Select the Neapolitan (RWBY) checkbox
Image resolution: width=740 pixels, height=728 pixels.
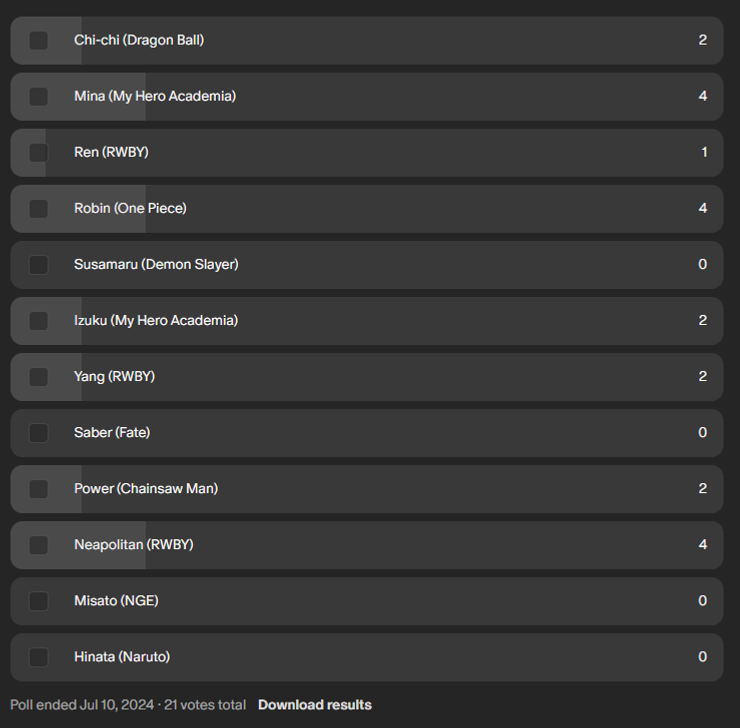[x=38, y=545]
